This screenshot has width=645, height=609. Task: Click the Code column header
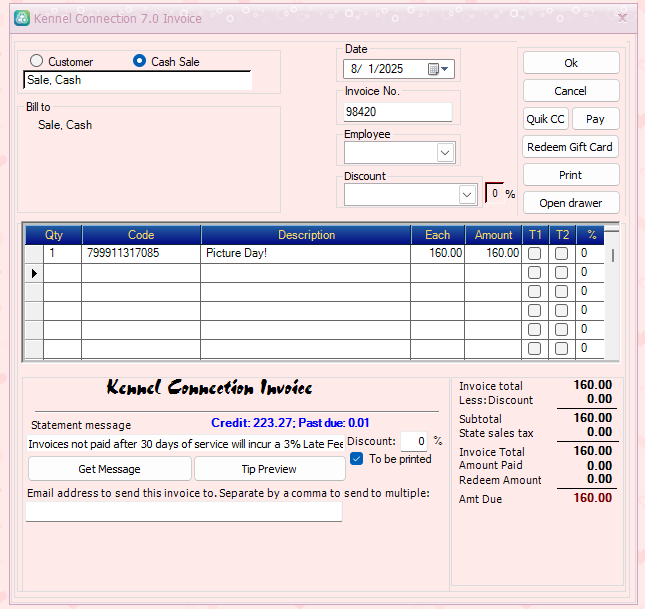(x=141, y=235)
